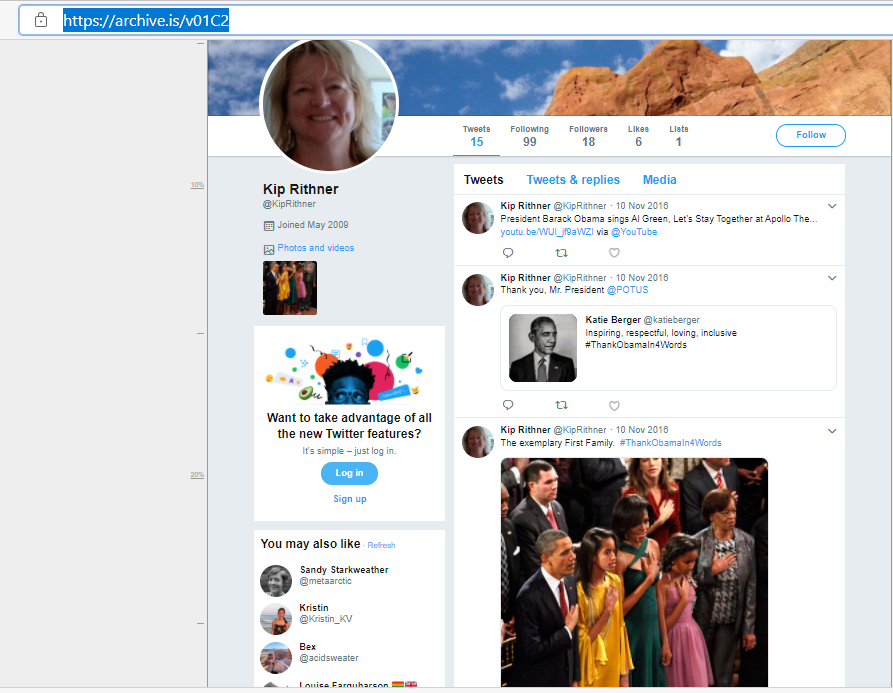
Task: Open the Lists count of 1
Action: coord(679,136)
